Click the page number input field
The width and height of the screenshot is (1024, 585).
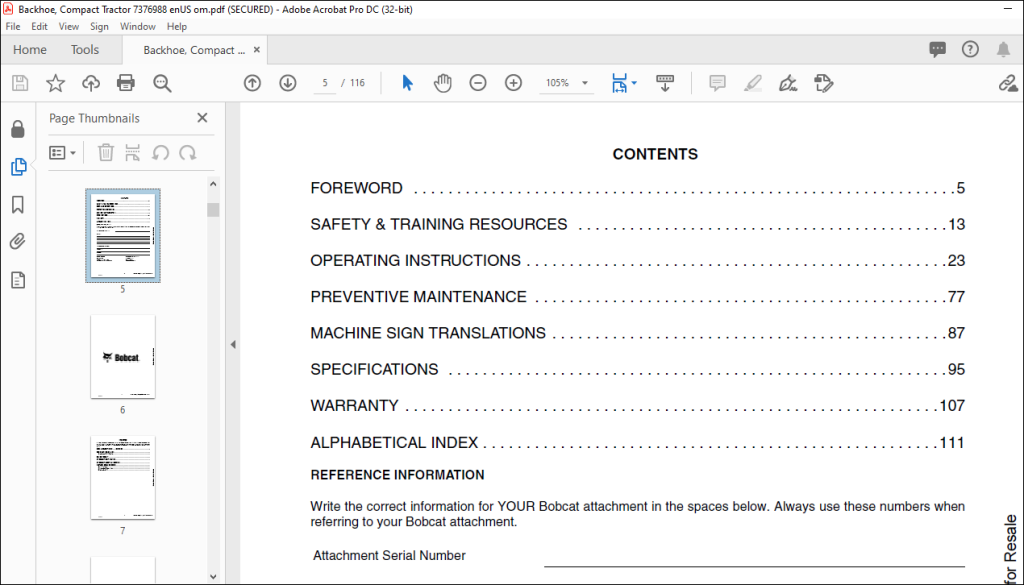325,83
